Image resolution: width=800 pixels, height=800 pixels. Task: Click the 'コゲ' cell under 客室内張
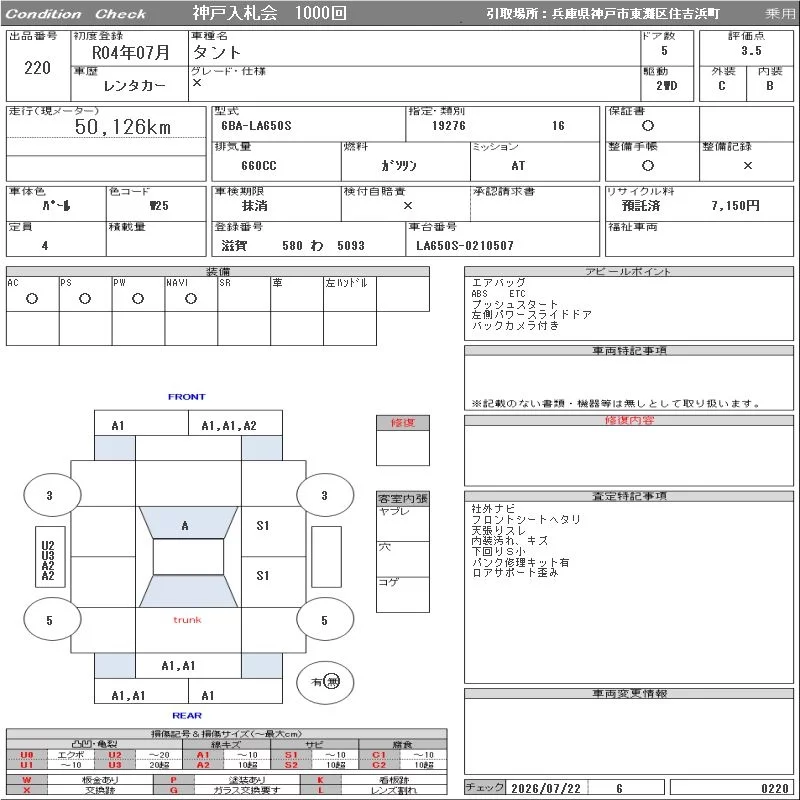[x=403, y=594]
